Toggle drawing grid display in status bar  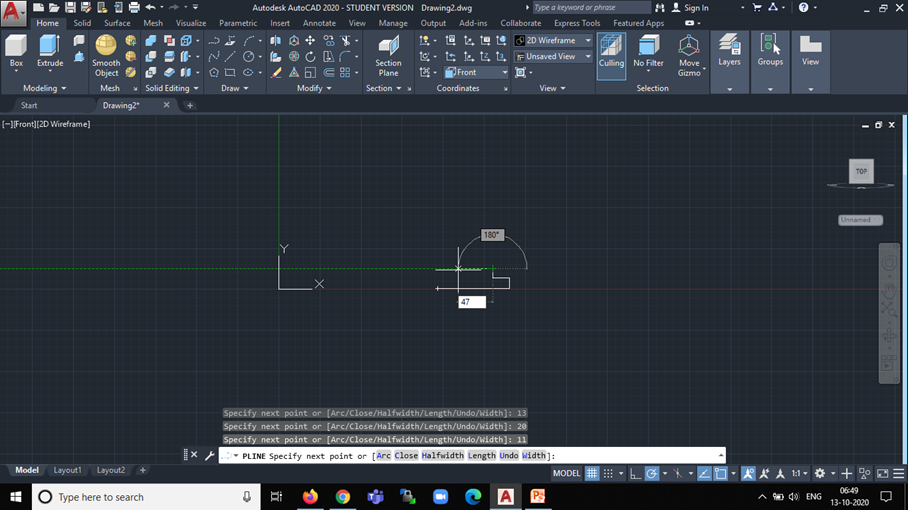point(592,474)
